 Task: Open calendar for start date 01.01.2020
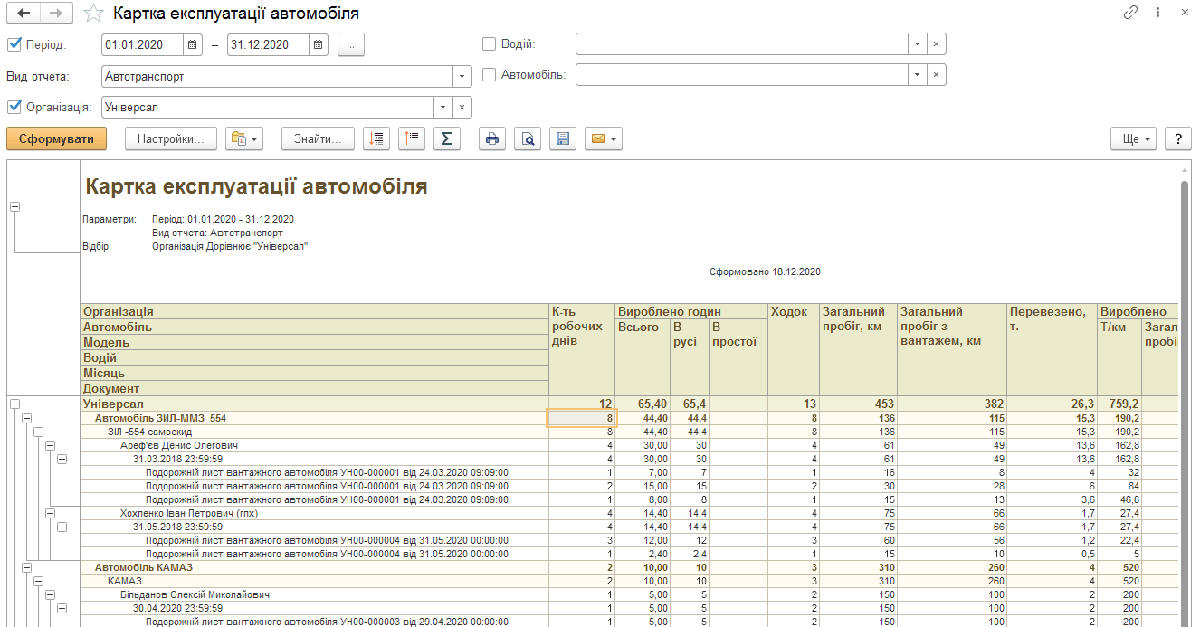coord(192,44)
